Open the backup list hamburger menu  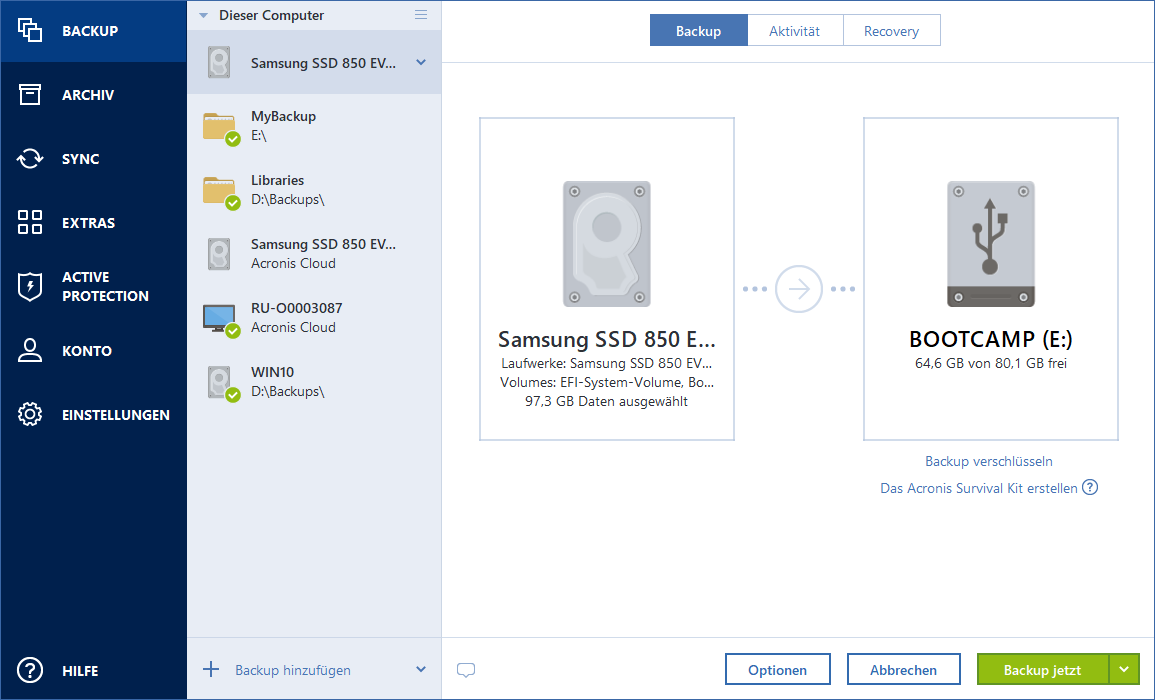click(x=421, y=15)
